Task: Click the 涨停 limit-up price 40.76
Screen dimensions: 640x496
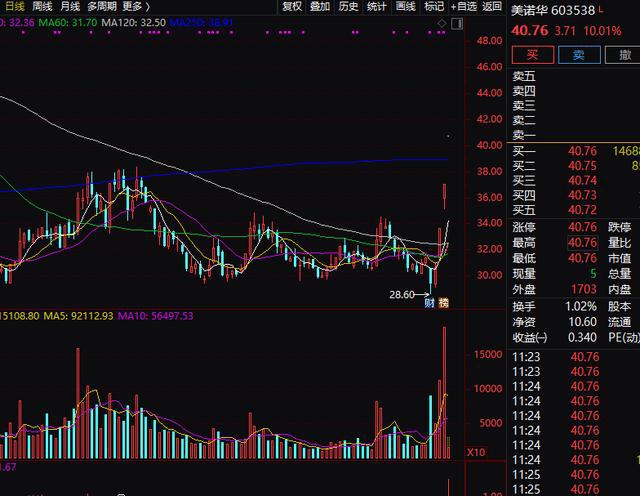Action: click(x=582, y=227)
